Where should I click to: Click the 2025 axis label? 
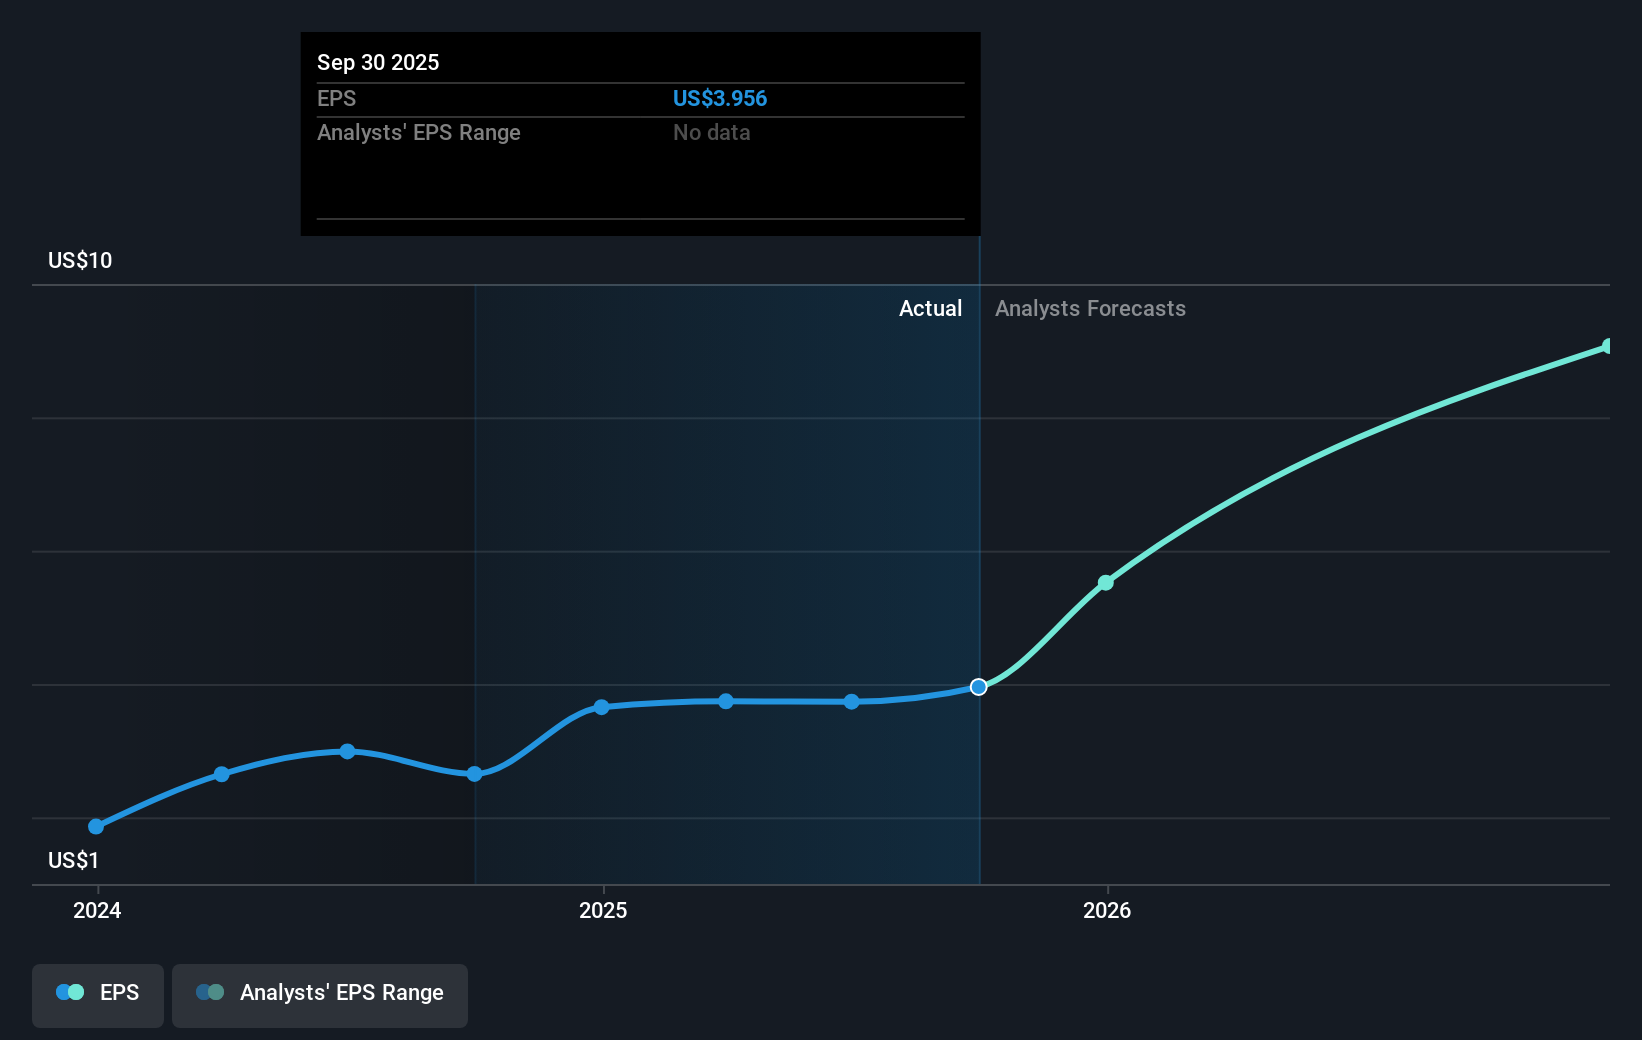tap(602, 910)
